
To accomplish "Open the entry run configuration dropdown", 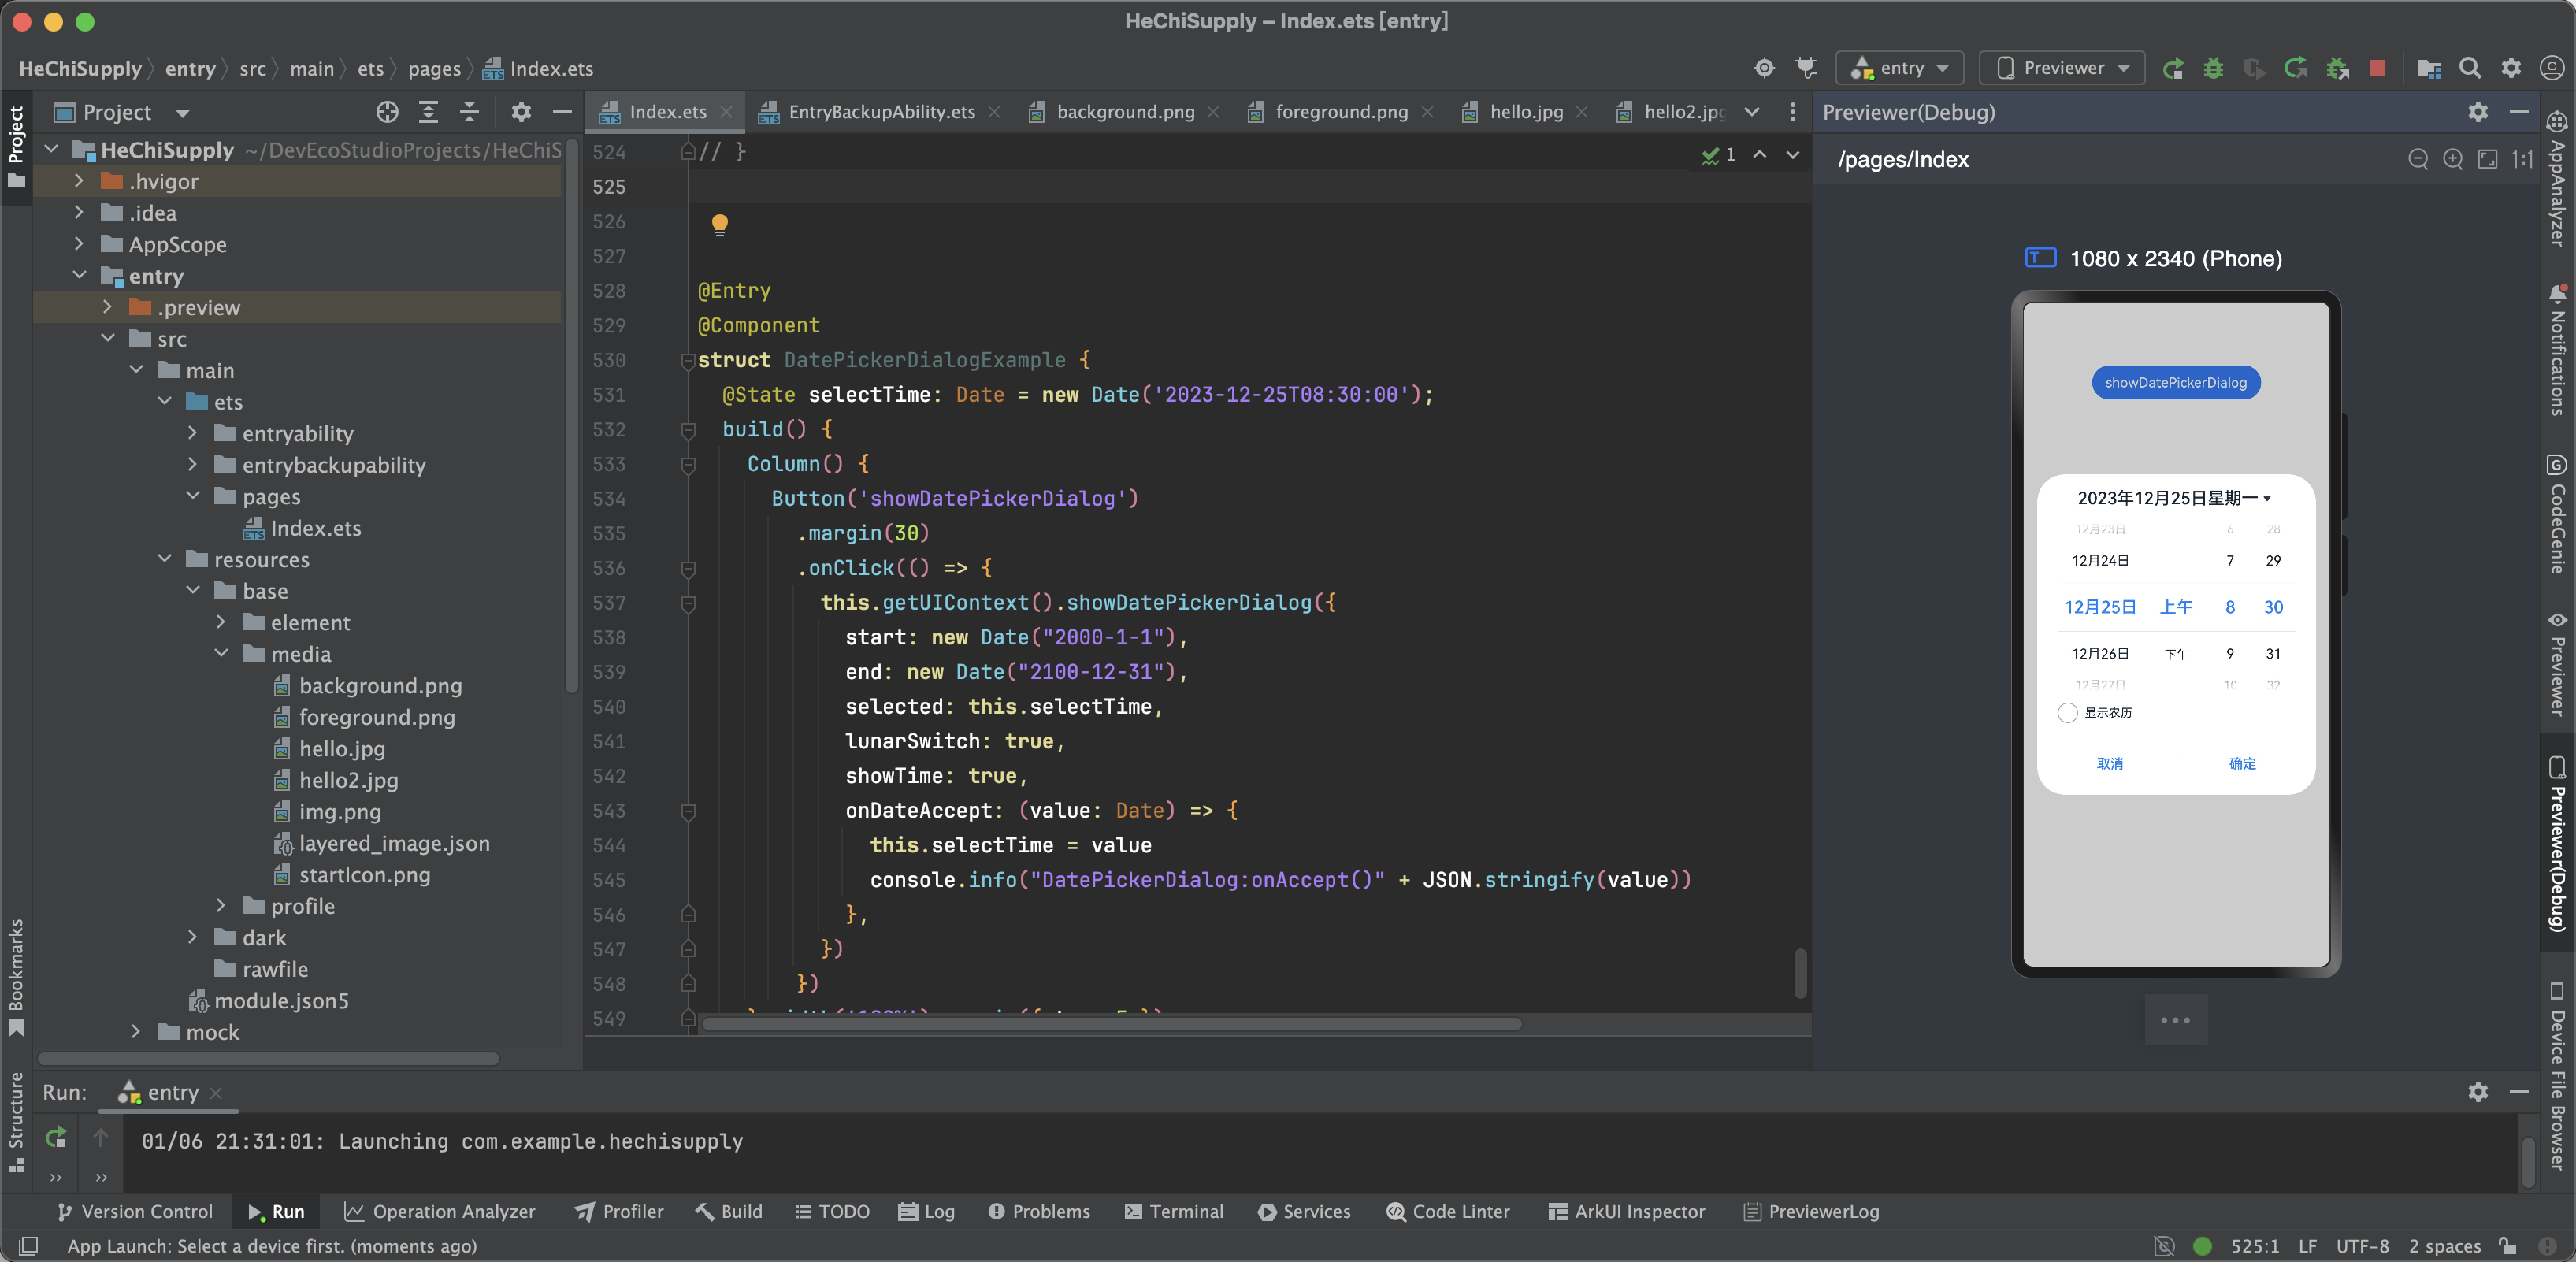I will click(x=1901, y=68).
